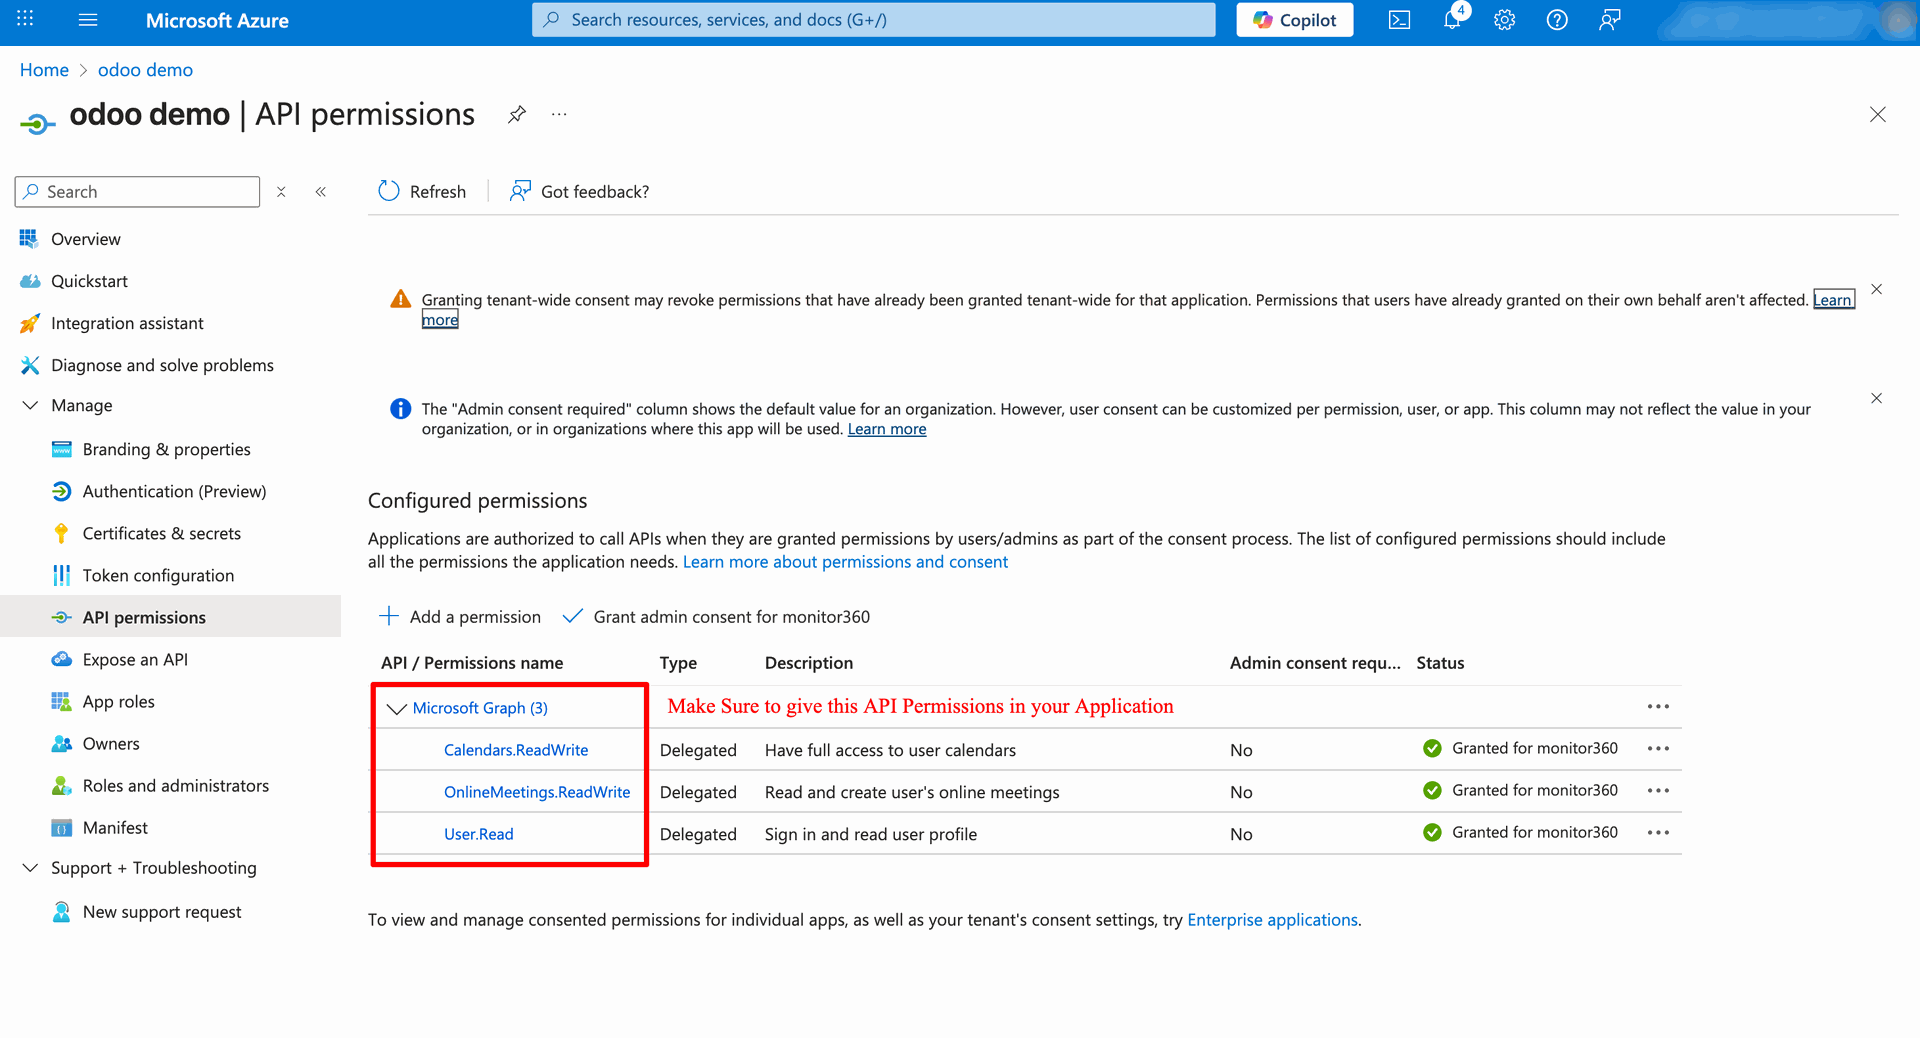This screenshot has width=1920, height=1038.
Task: Collapse the Support + Troubleshooting section
Action: (30, 868)
